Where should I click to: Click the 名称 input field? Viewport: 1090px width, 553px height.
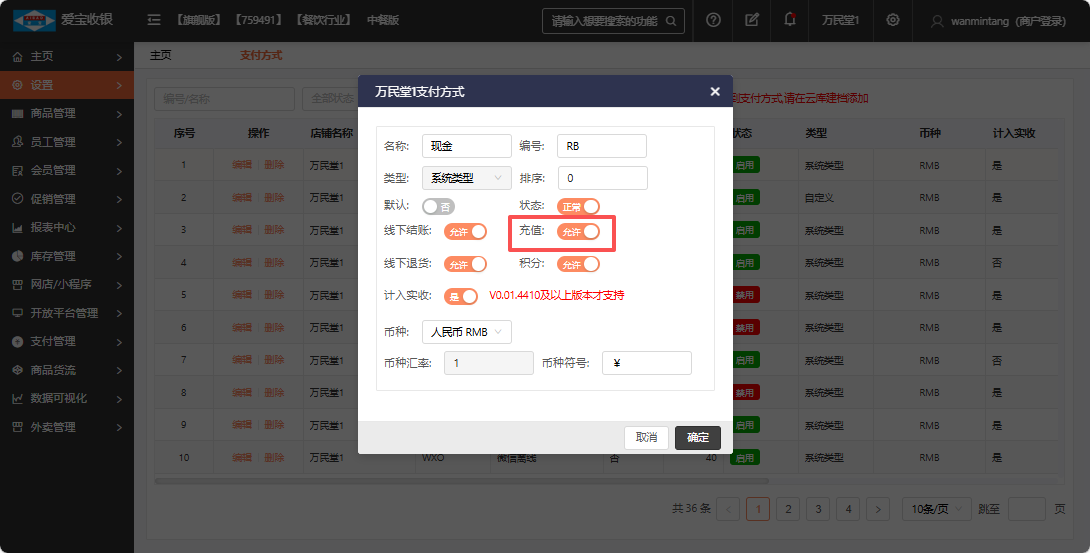[x=466, y=146]
